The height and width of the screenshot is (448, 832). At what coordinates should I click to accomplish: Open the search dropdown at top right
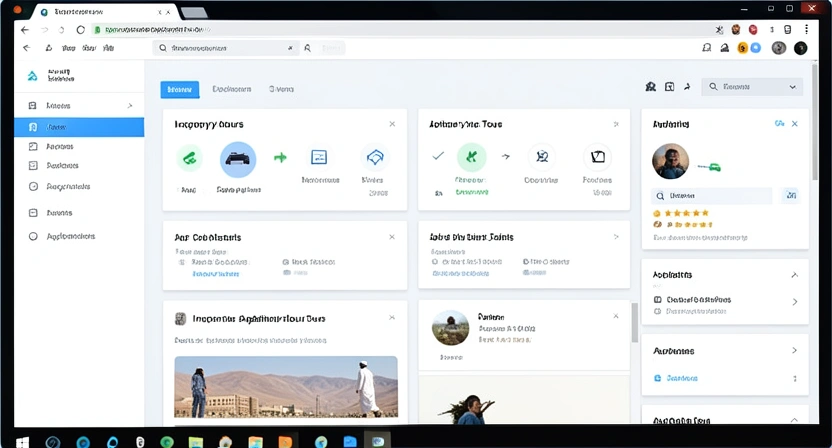[x=793, y=87]
